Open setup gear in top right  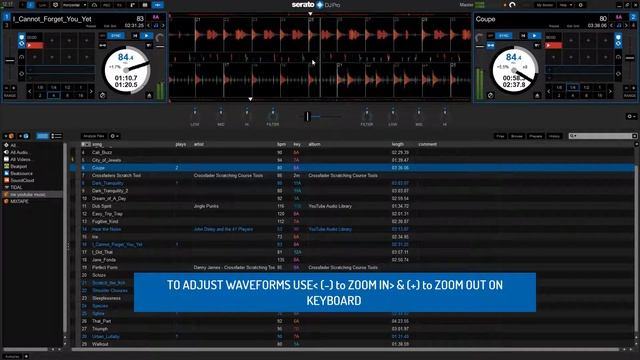click(580, 5)
